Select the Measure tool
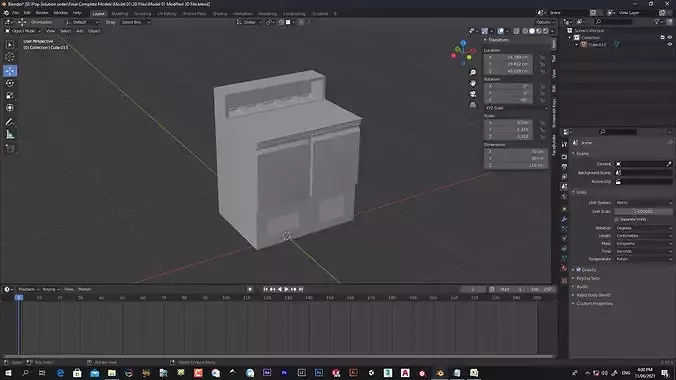The height and width of the screenshot is (380, 676). tap(10, 135)
